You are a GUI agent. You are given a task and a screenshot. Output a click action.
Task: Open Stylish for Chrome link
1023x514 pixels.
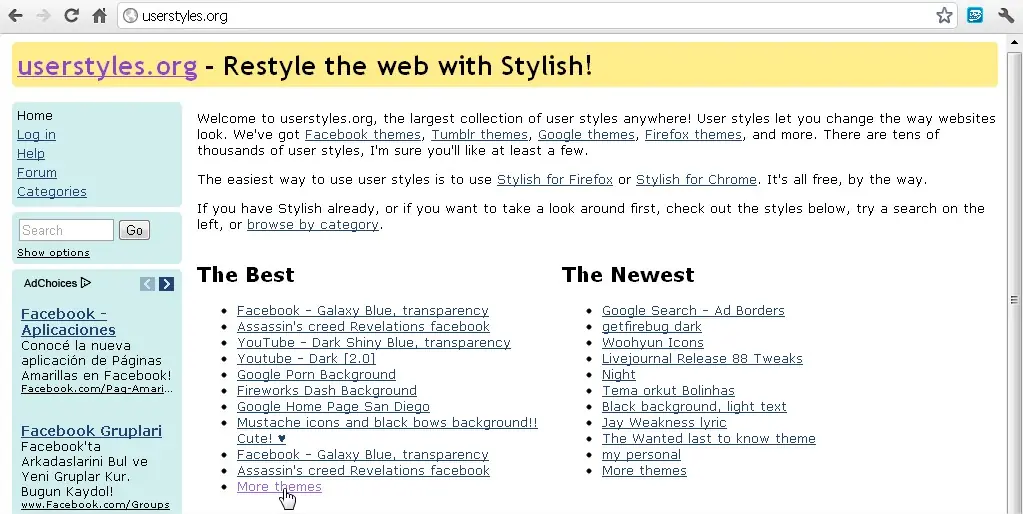(696, 179)
